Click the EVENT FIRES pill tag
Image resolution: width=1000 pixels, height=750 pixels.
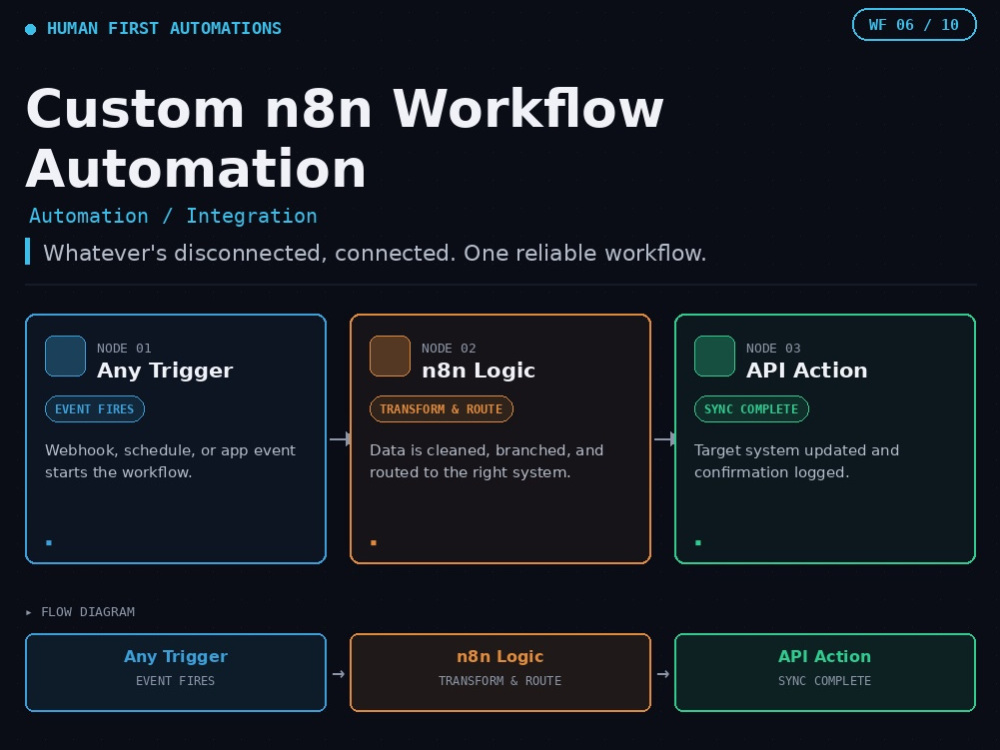(x=94, y=409)
